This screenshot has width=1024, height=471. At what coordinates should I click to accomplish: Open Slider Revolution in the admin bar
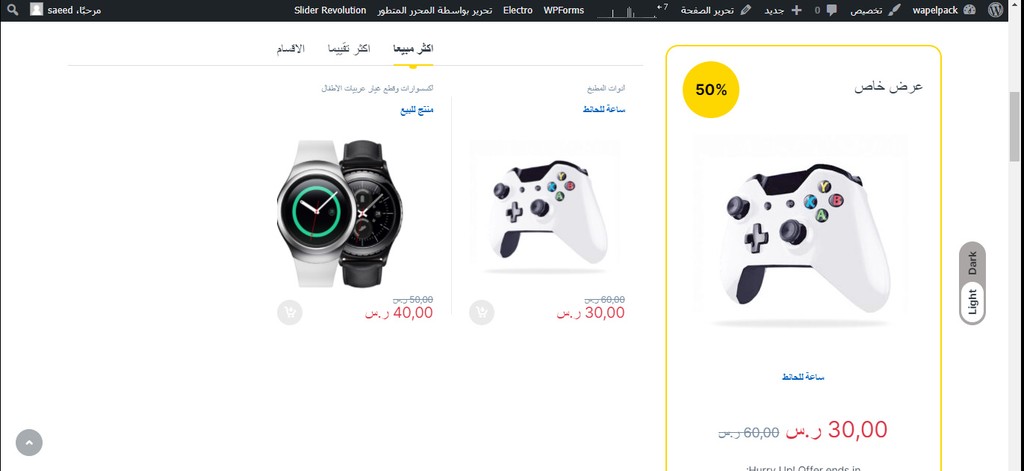click(x=330, y=10)
